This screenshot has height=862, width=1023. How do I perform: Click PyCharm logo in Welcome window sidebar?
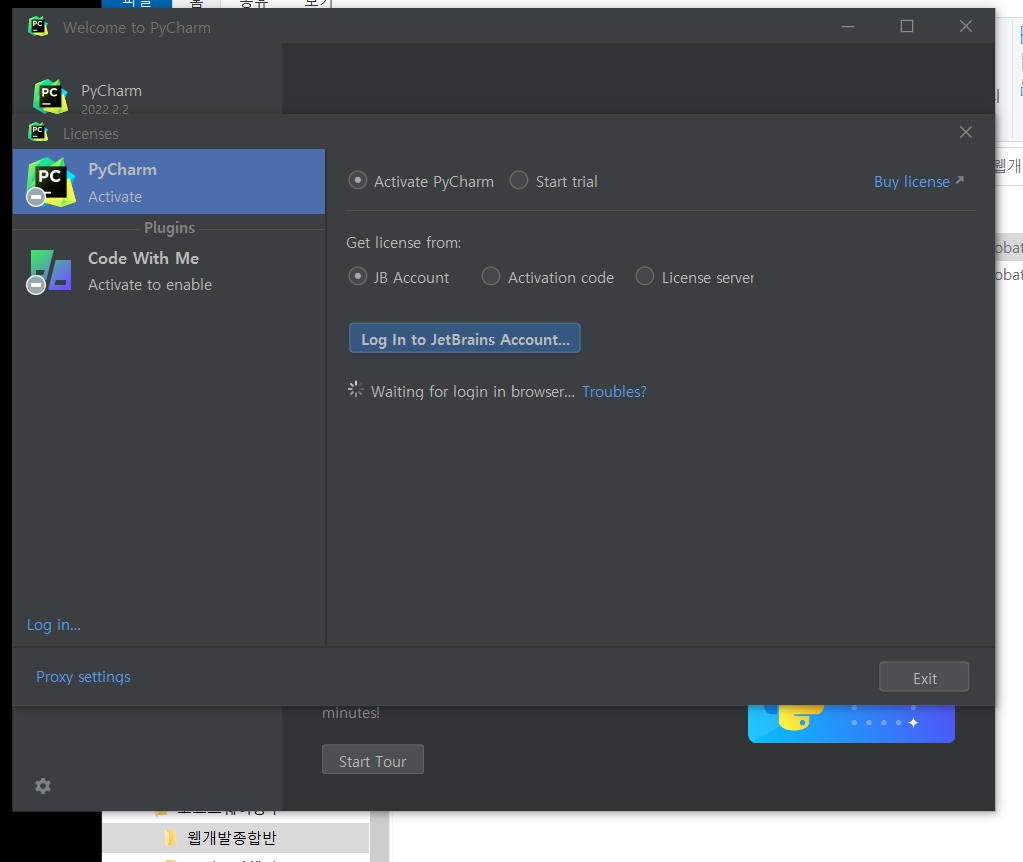pos(50,96)
